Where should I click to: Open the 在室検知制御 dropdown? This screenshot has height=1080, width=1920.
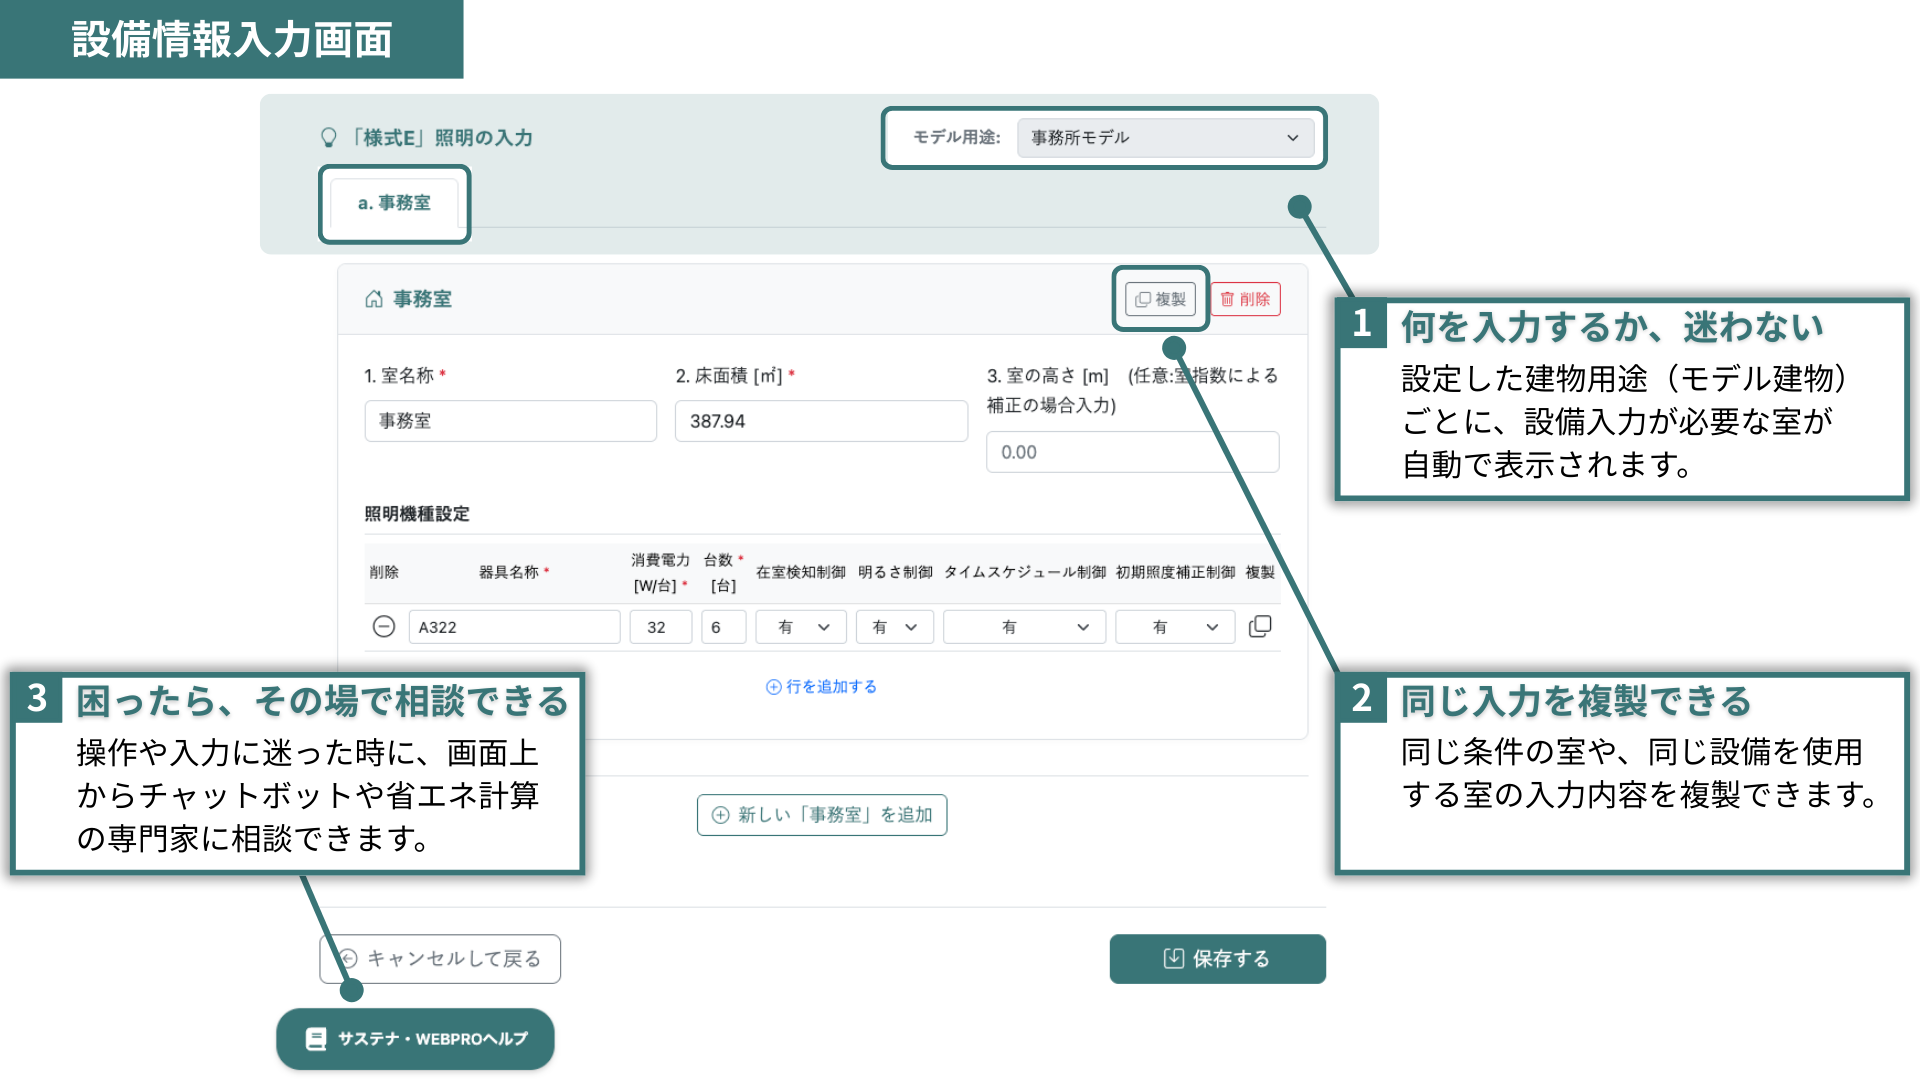801,627
